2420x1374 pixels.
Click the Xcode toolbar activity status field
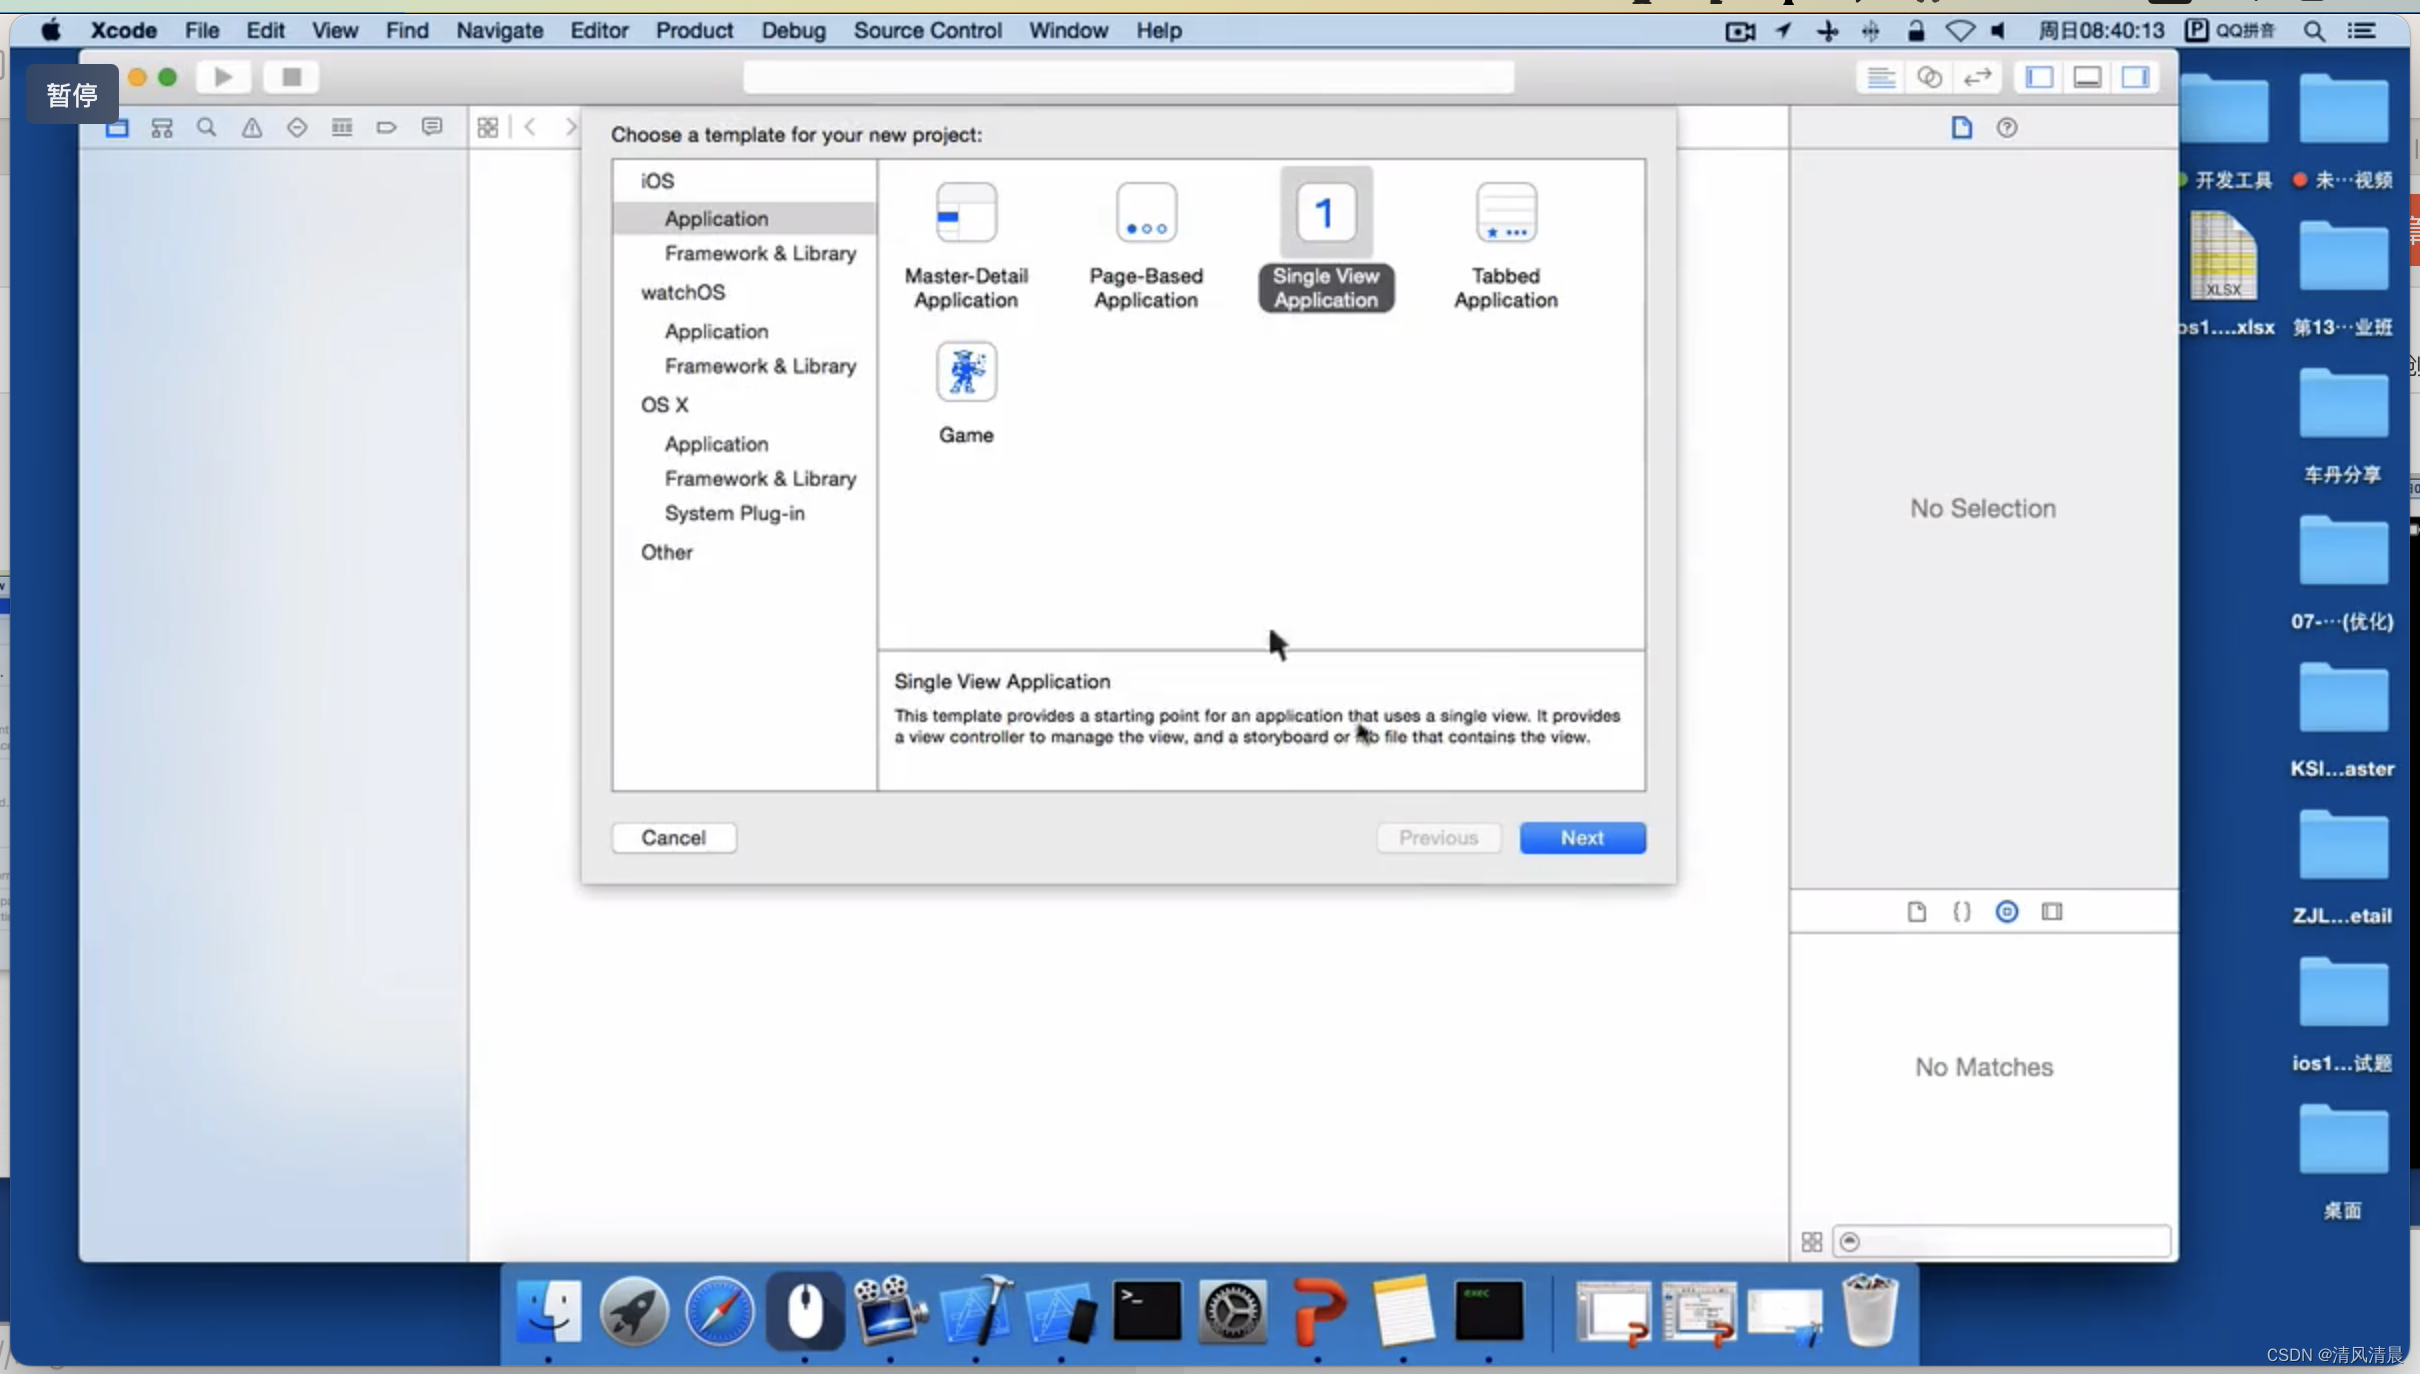point(1128,77)
